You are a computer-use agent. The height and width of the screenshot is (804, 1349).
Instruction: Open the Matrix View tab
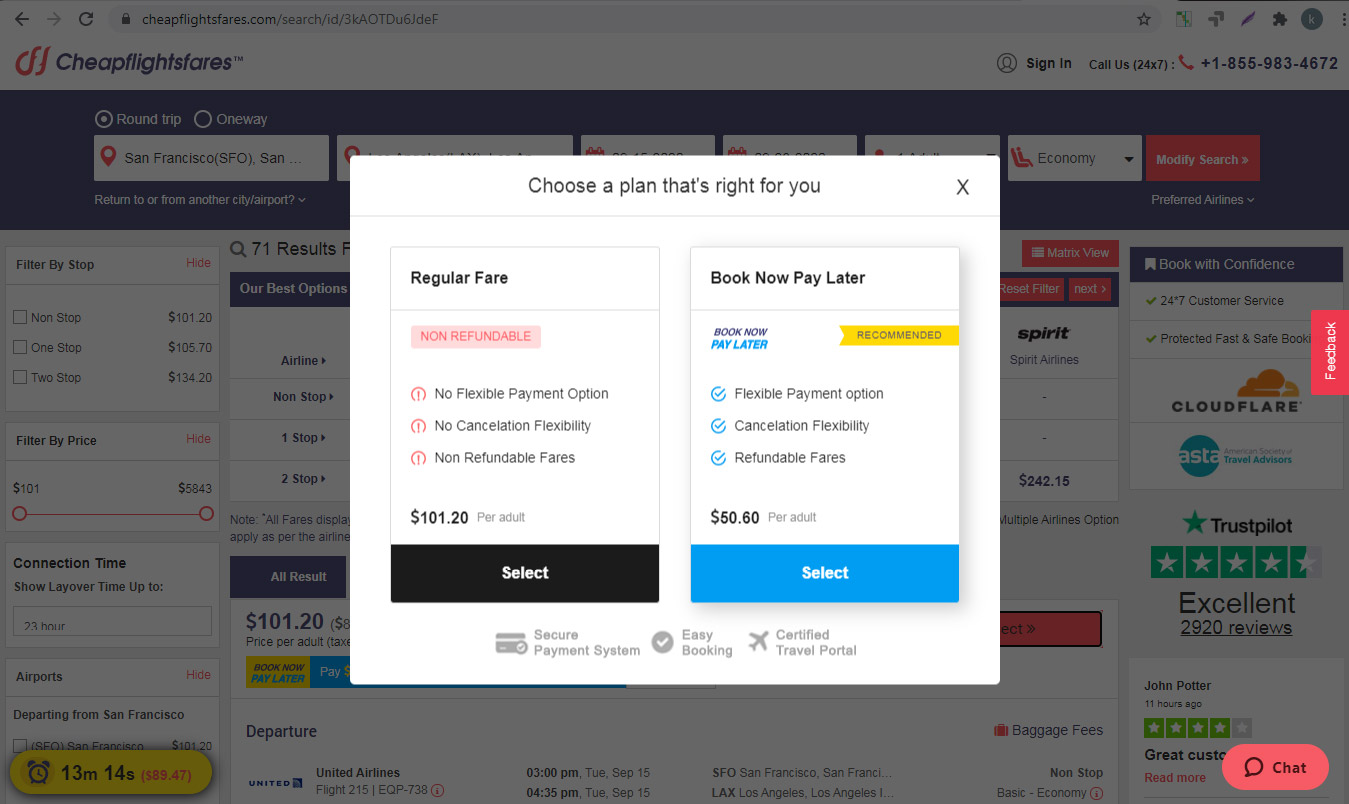click(1070, 253)
